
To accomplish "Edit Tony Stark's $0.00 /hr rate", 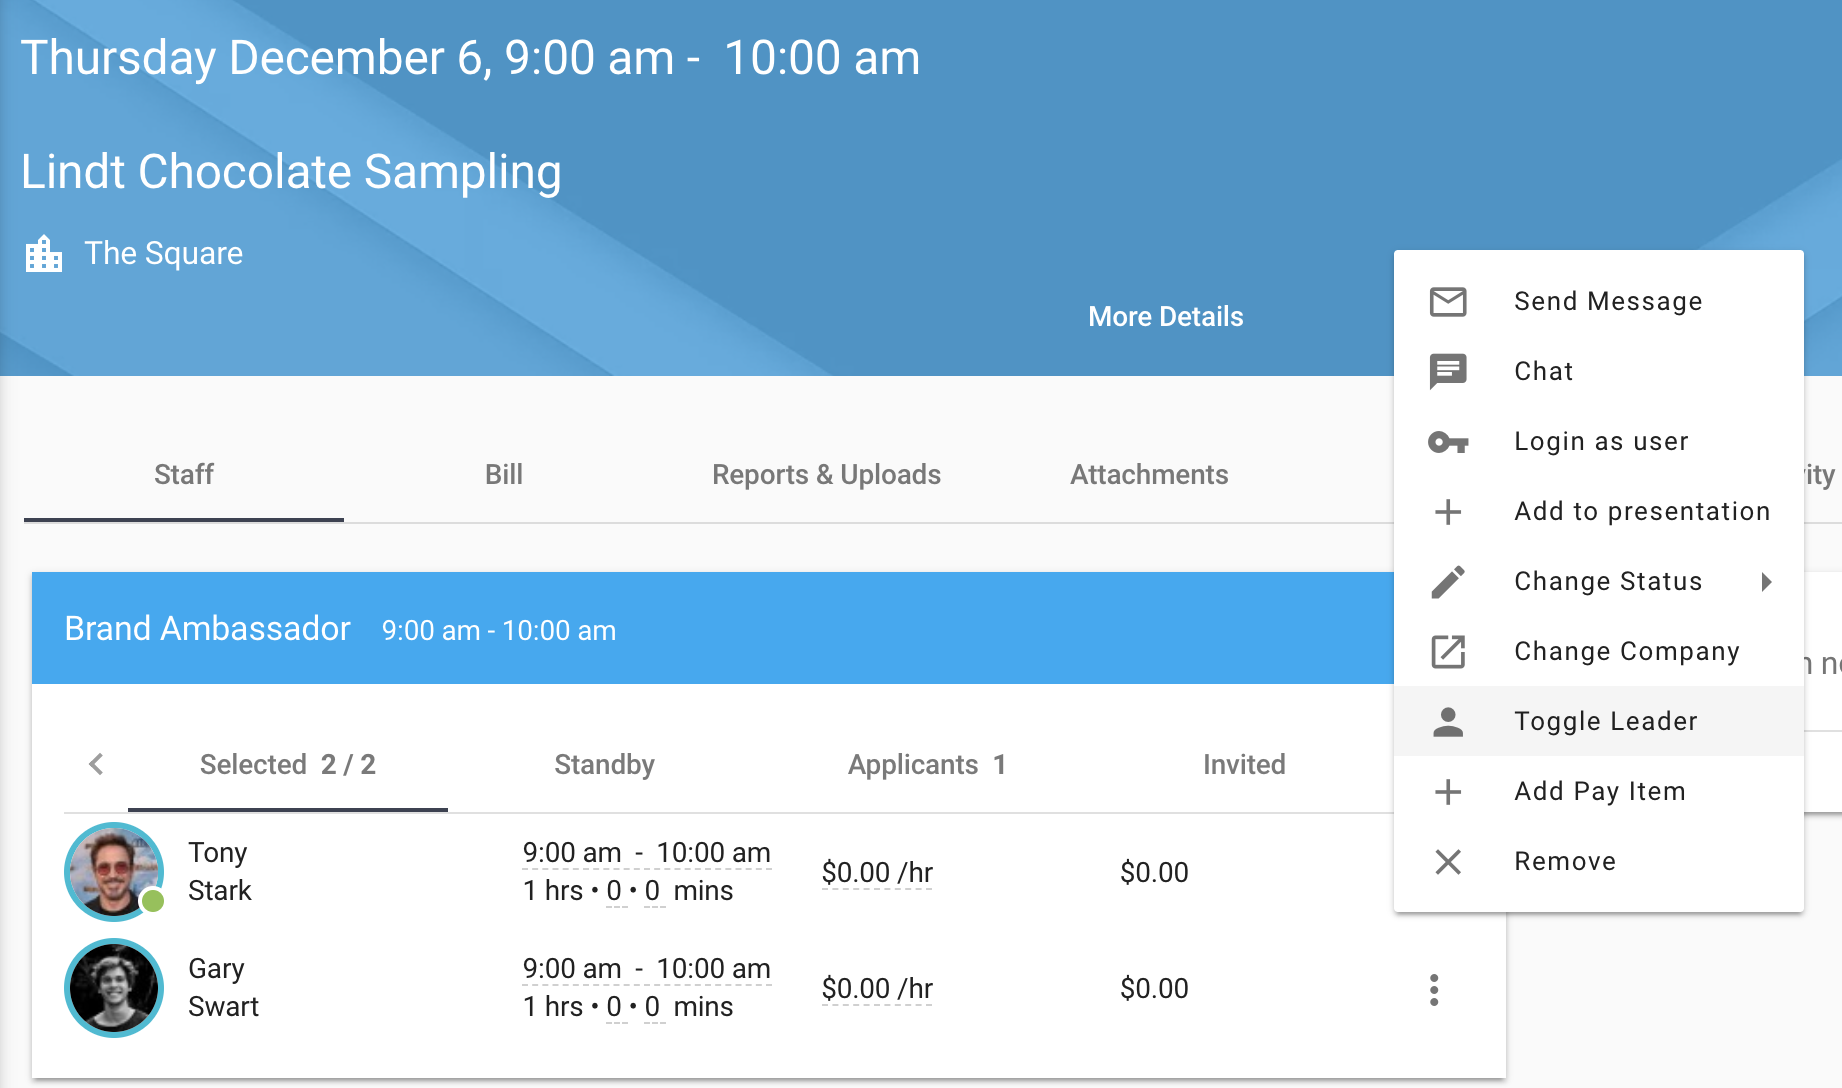I will (x=877, y=873).
